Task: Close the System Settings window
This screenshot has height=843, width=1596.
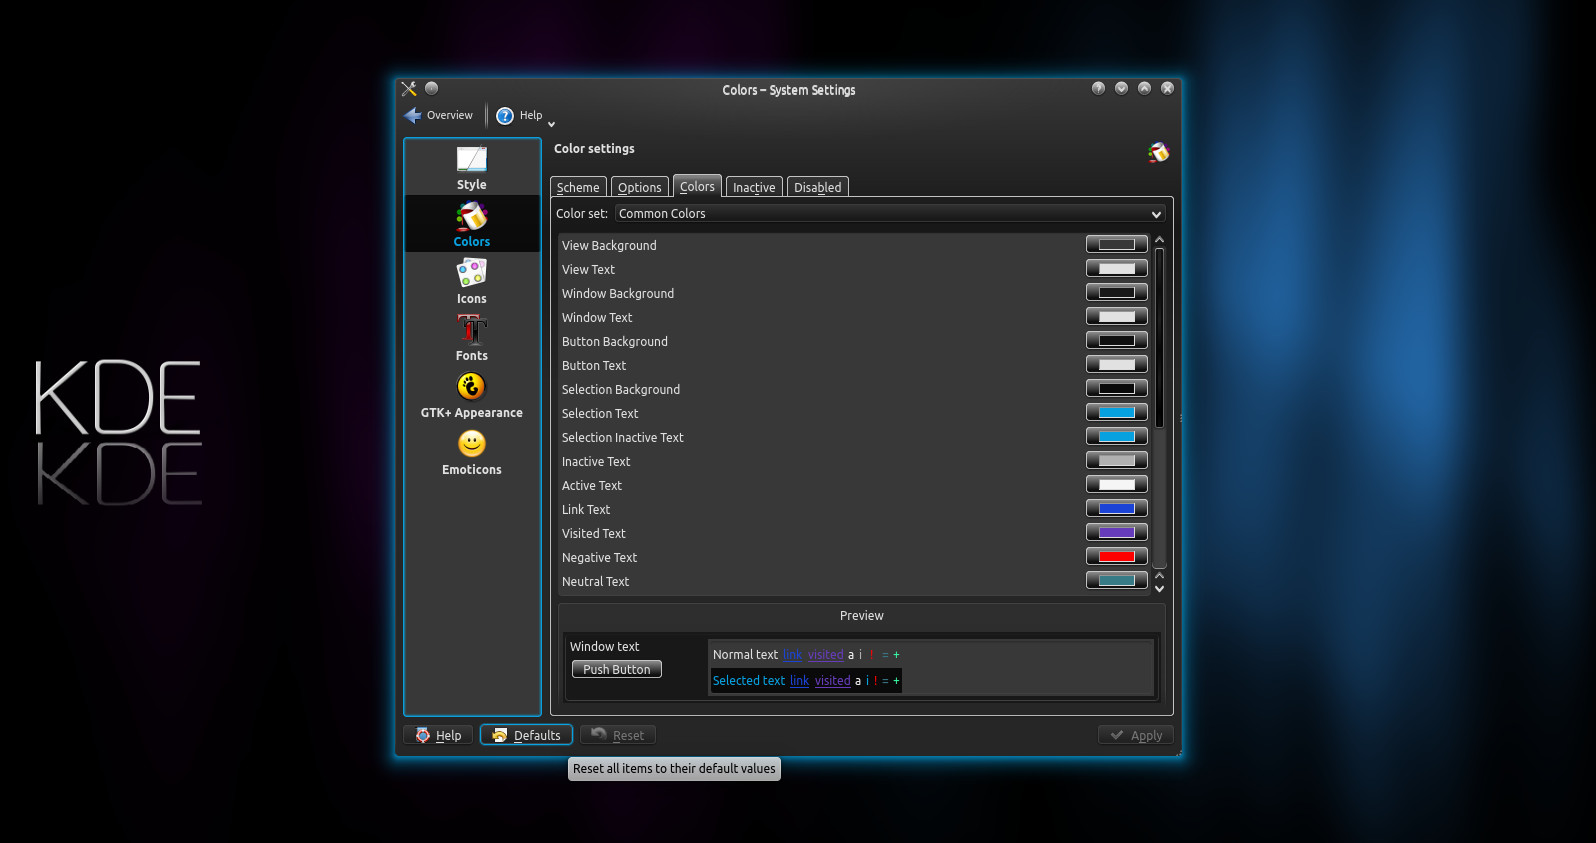Action: click(x=1167, y=88)
